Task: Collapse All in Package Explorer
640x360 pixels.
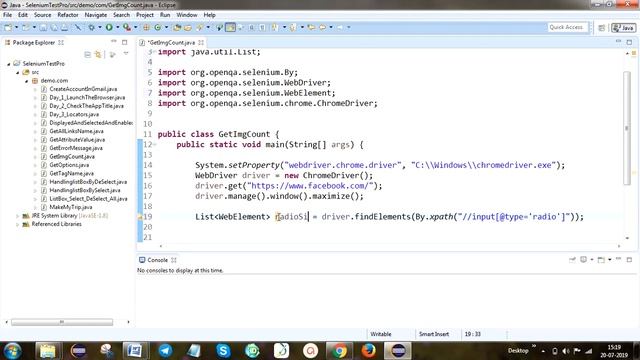Action: pos(87,54)
